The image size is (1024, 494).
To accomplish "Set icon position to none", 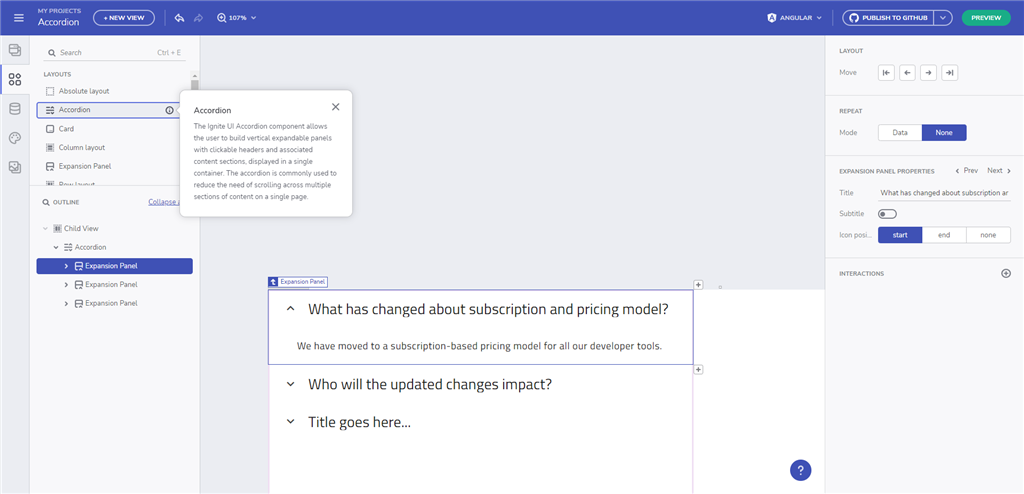I will pos(988,235).
